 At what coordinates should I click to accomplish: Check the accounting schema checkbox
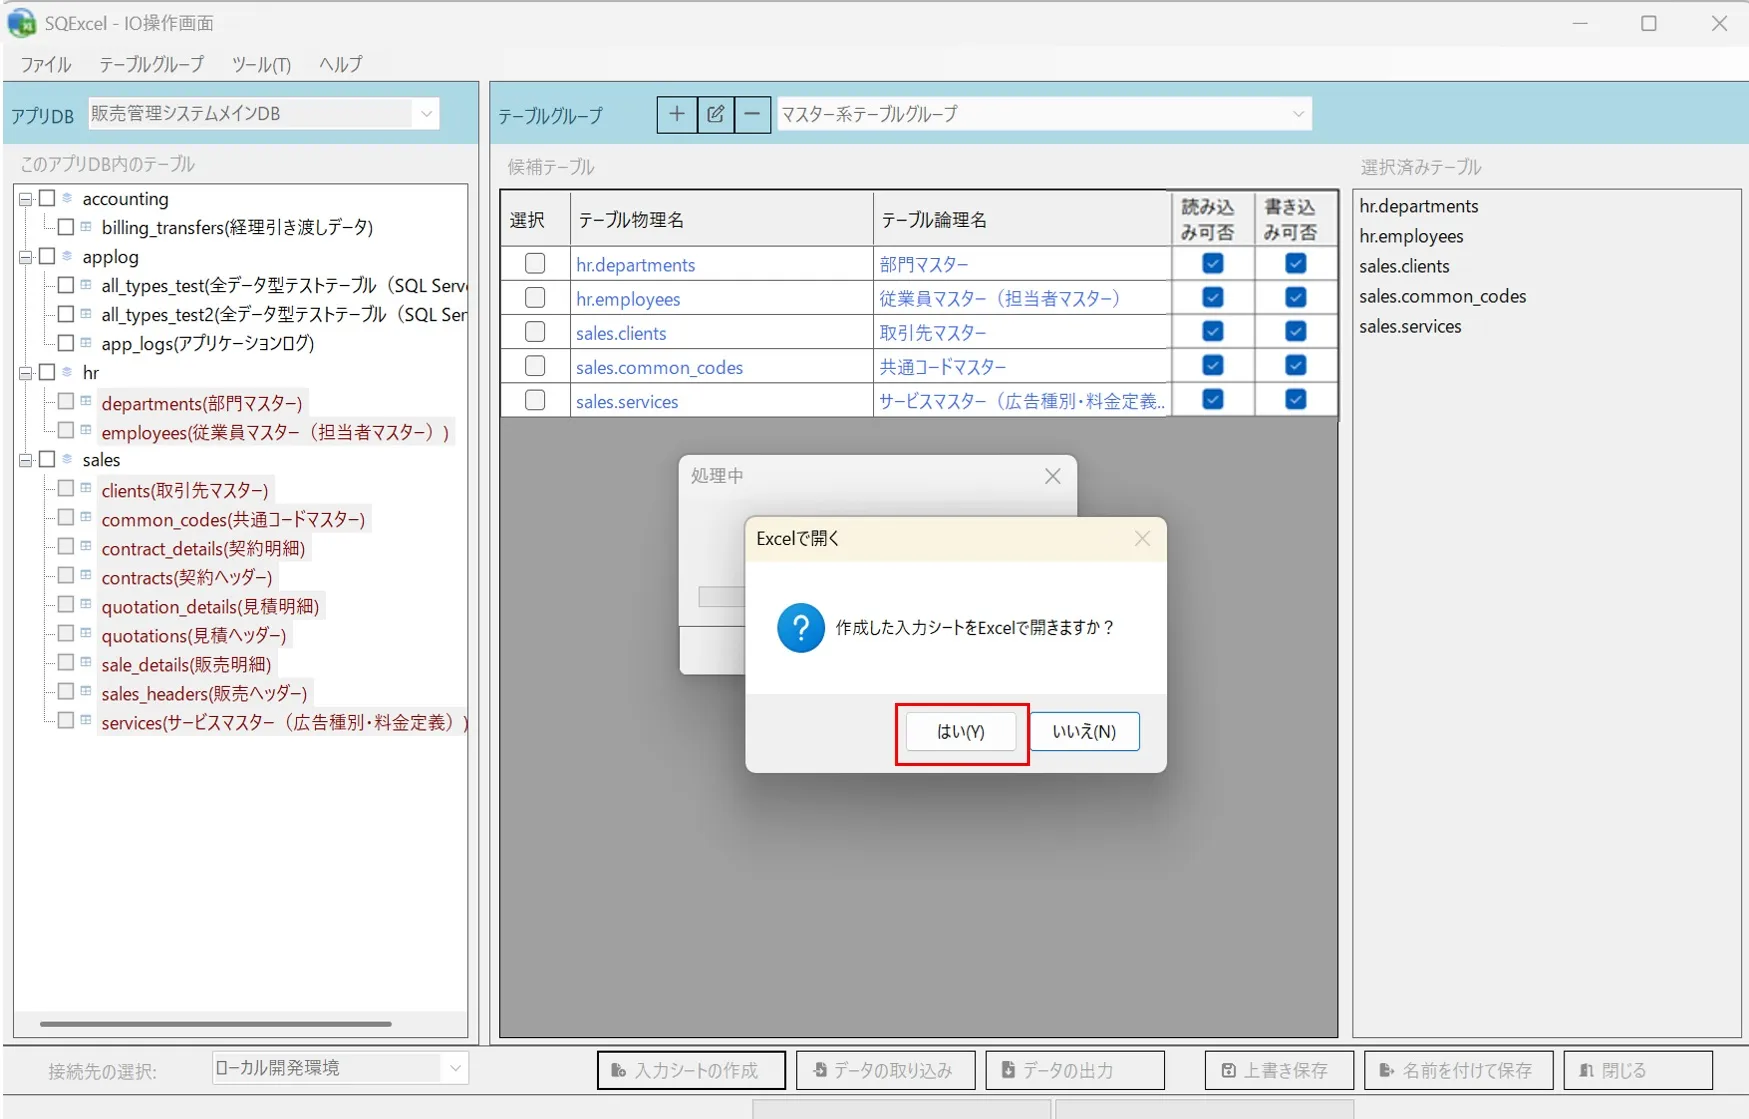coord(47,198)
